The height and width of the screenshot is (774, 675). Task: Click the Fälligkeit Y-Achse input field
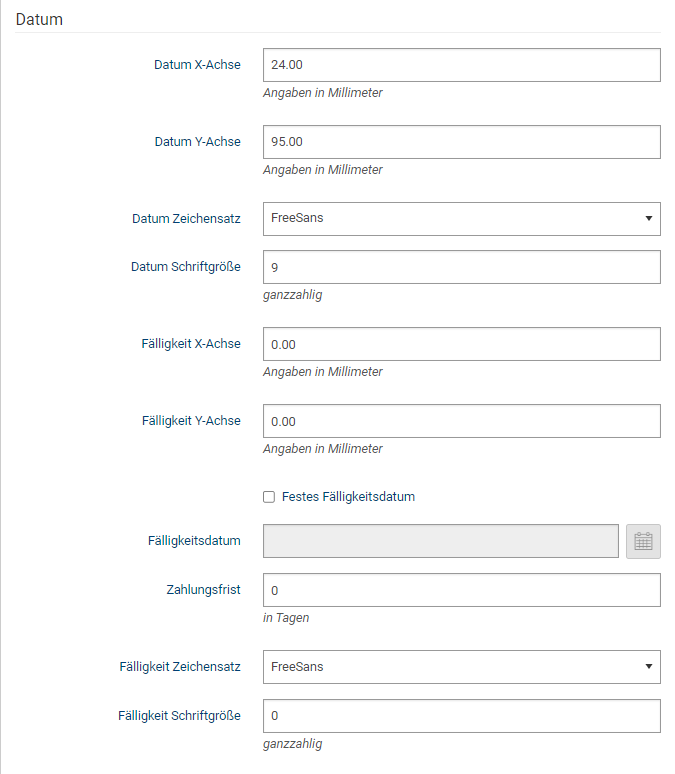[462, 421]
